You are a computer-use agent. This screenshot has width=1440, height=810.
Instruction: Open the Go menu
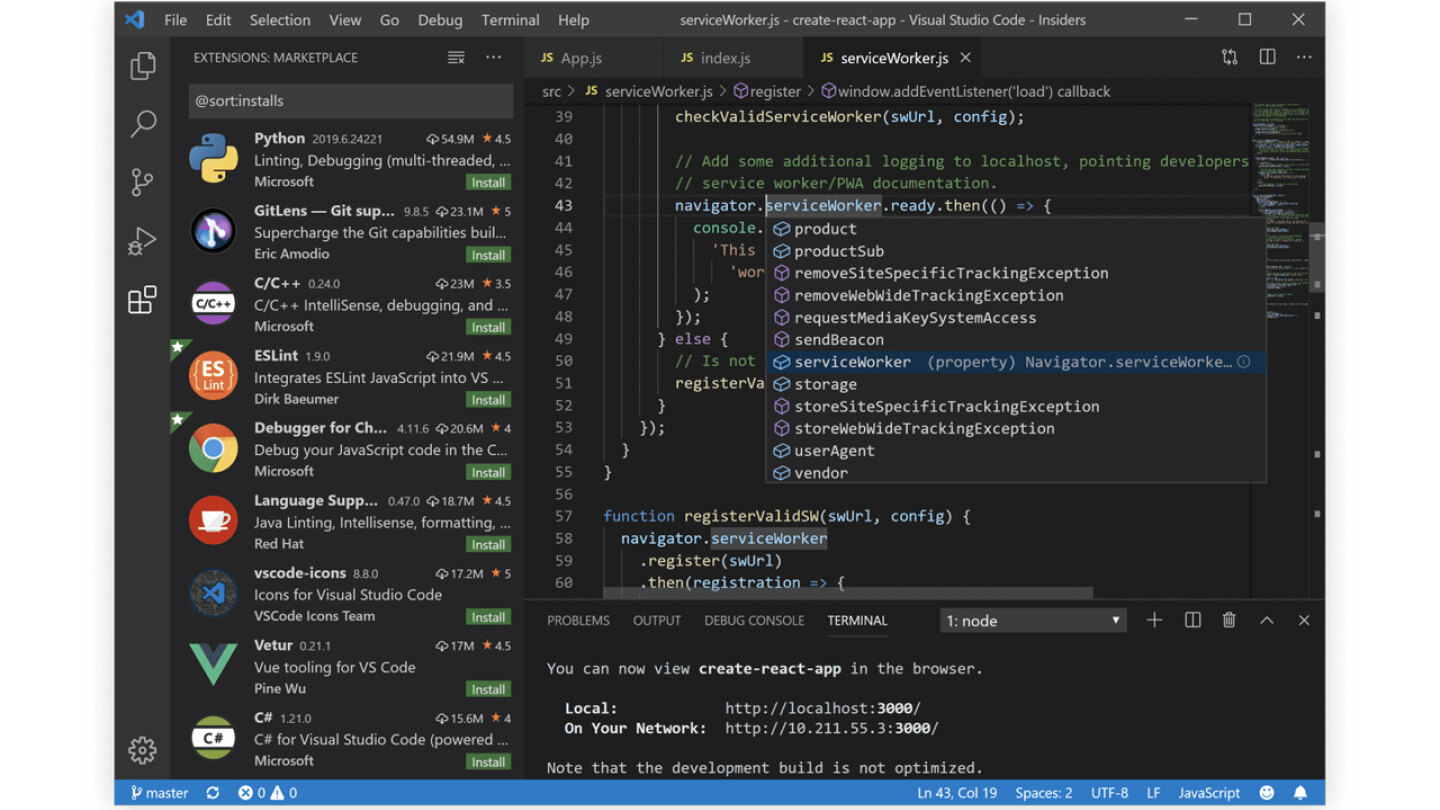coord(389,20)
